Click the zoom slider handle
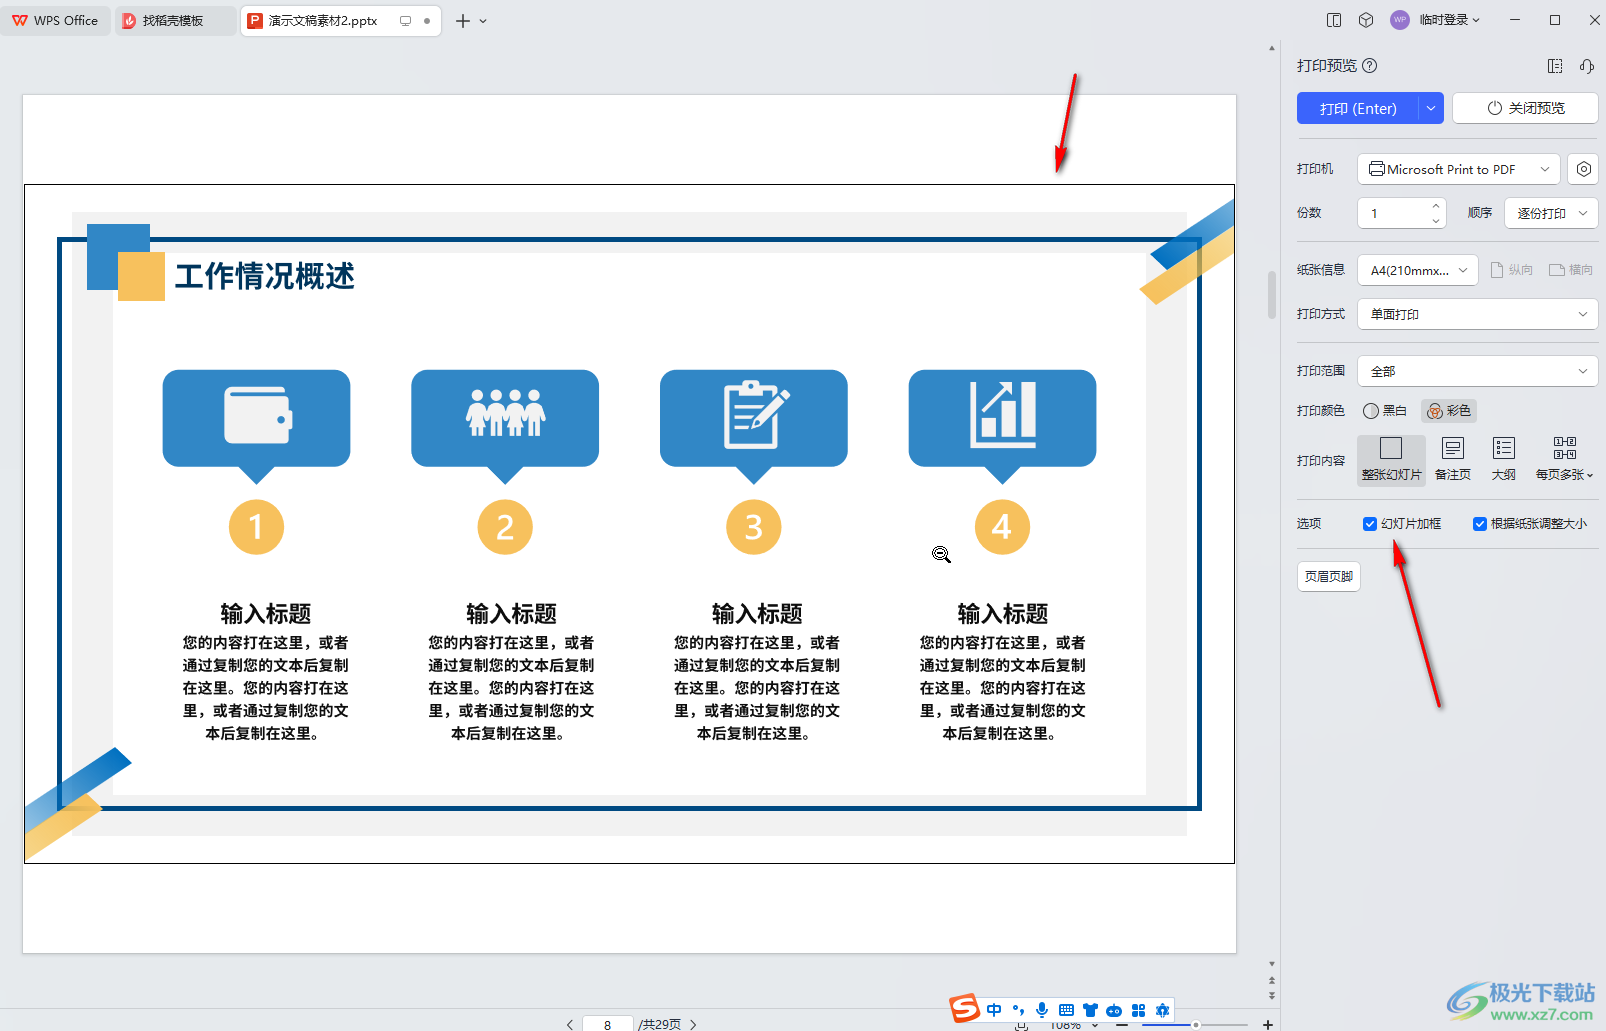The height and width of the screenshot is (1031, 1606). (x=1195, y=1025)
